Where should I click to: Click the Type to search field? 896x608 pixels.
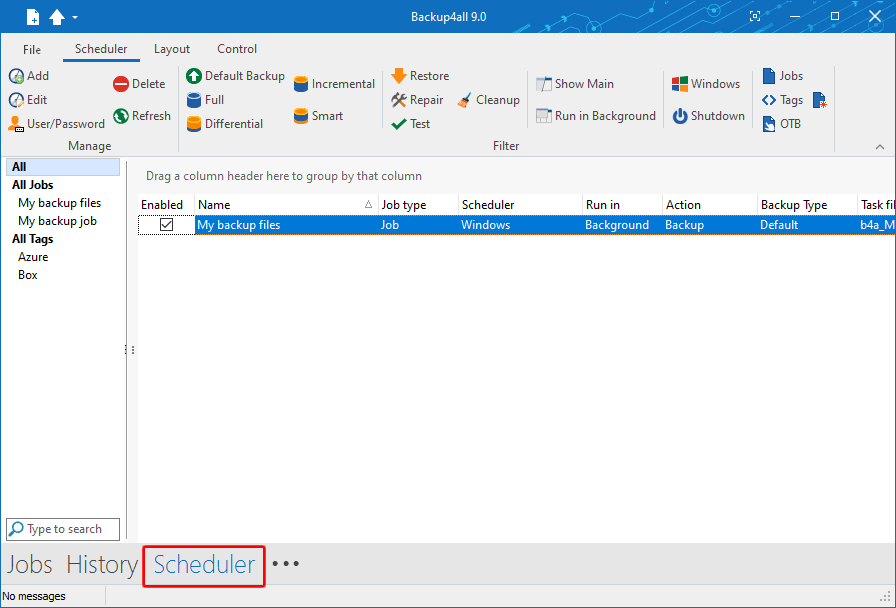[x=63, y=529]
